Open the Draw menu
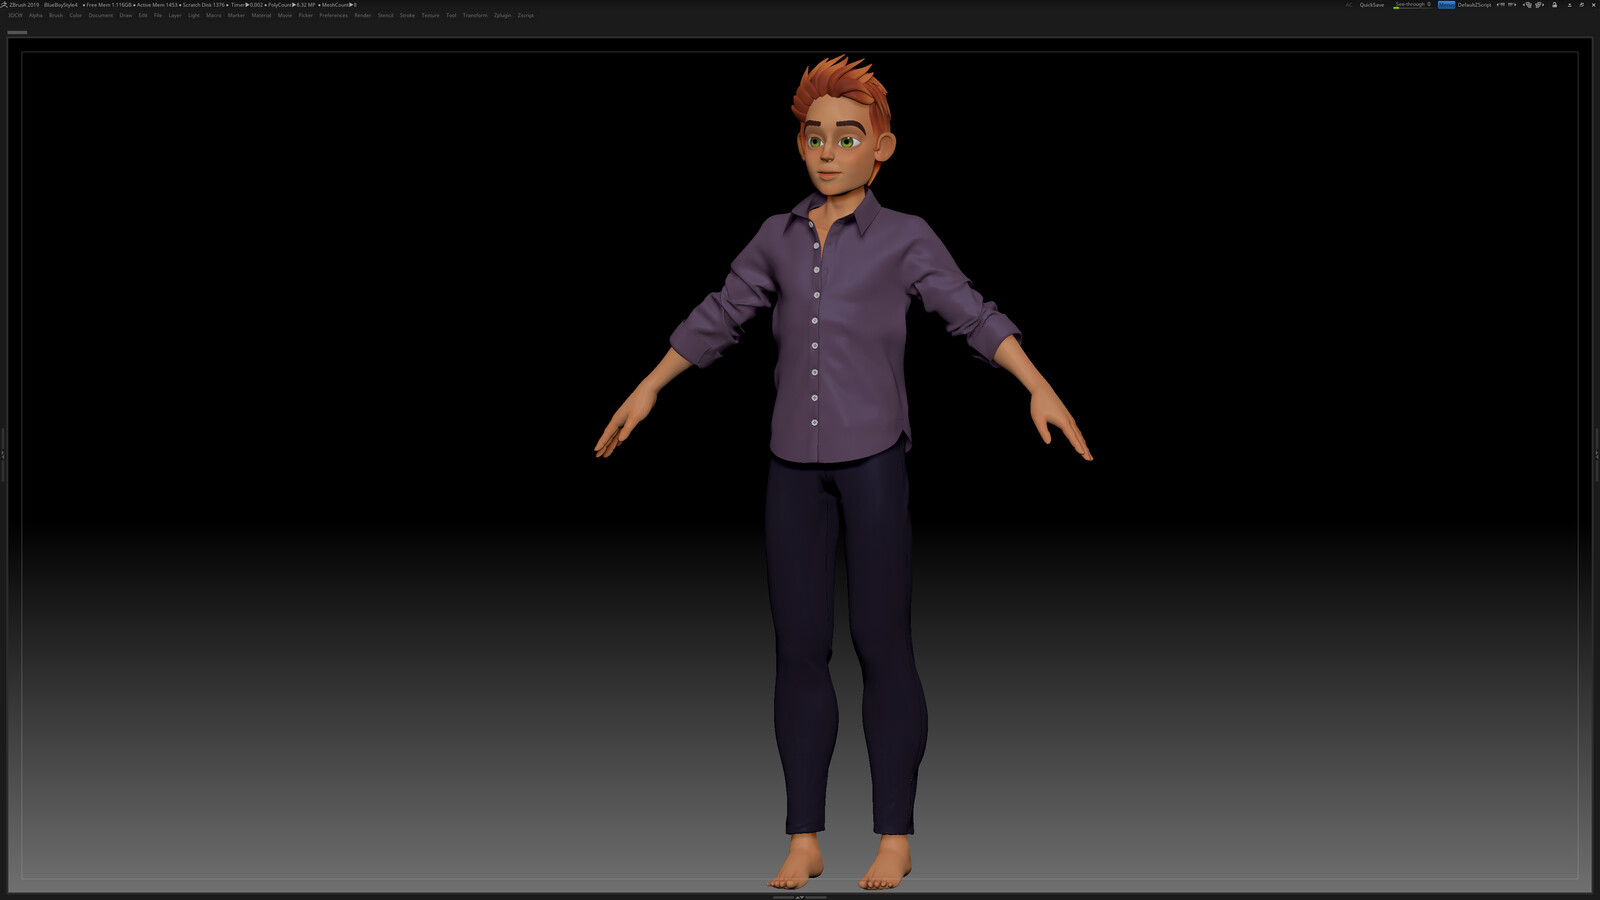This screenshot has height=900, width=1600. pyautogui.click(x=126, y=15)
